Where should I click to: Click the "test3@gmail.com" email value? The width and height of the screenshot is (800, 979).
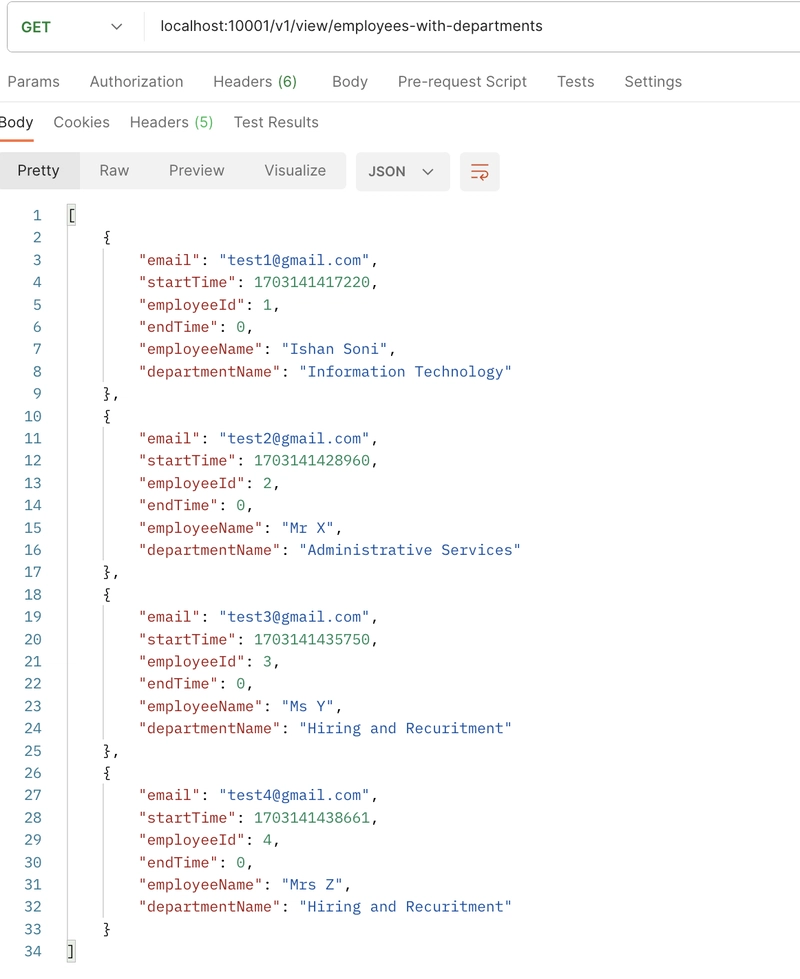pyautogui.click(x=294, y=617)
